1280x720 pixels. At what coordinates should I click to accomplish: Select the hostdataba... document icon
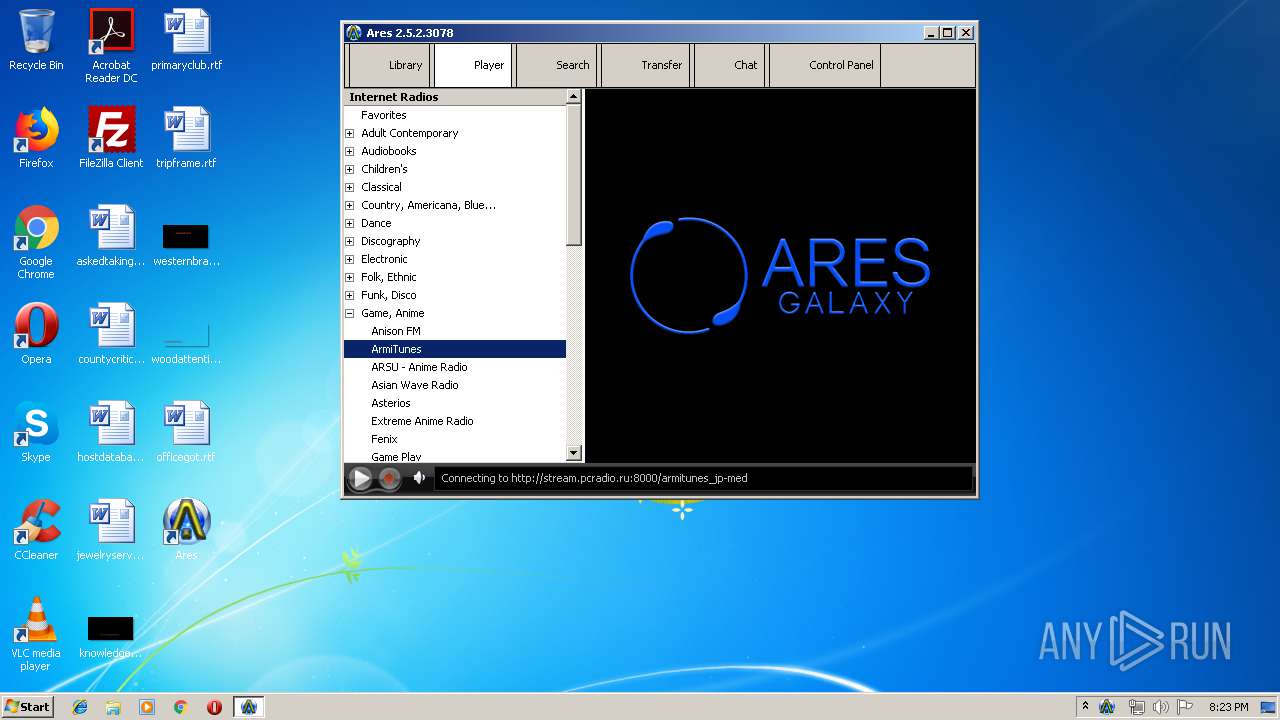pyautogui.click(x=111, y=432)
